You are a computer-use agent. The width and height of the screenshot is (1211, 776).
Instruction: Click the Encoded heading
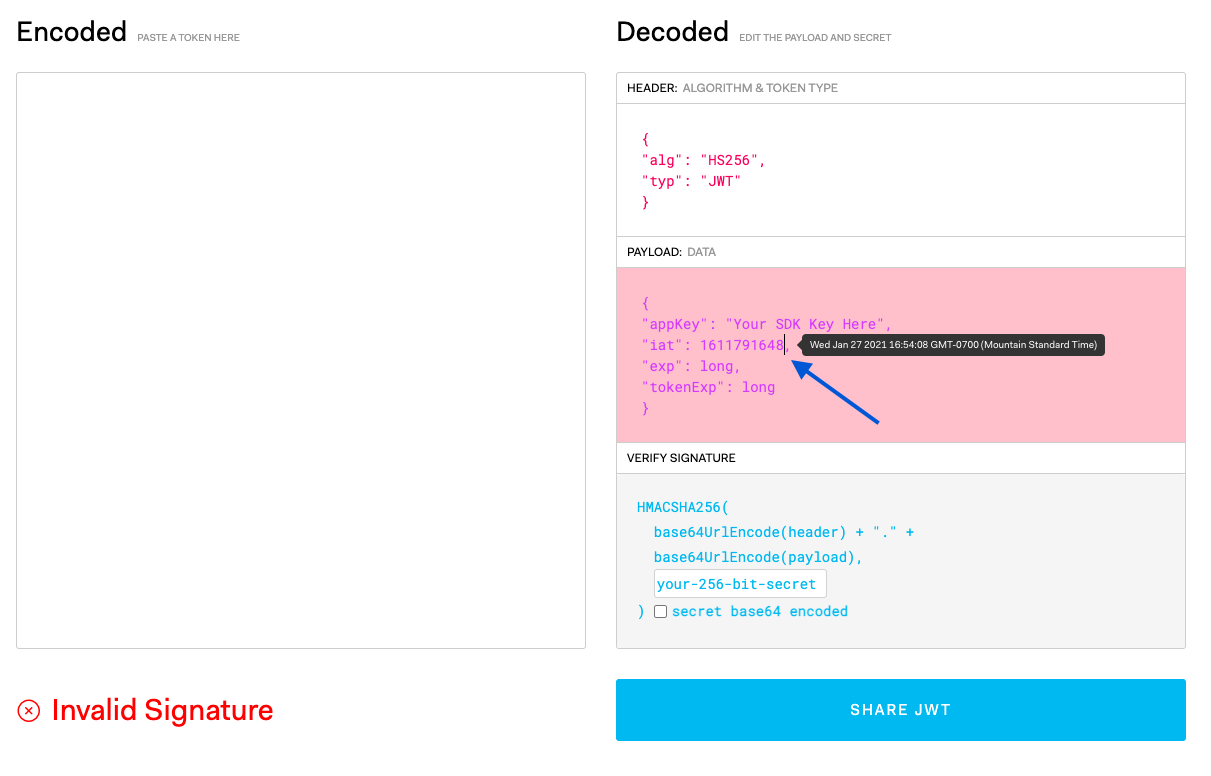71,31
